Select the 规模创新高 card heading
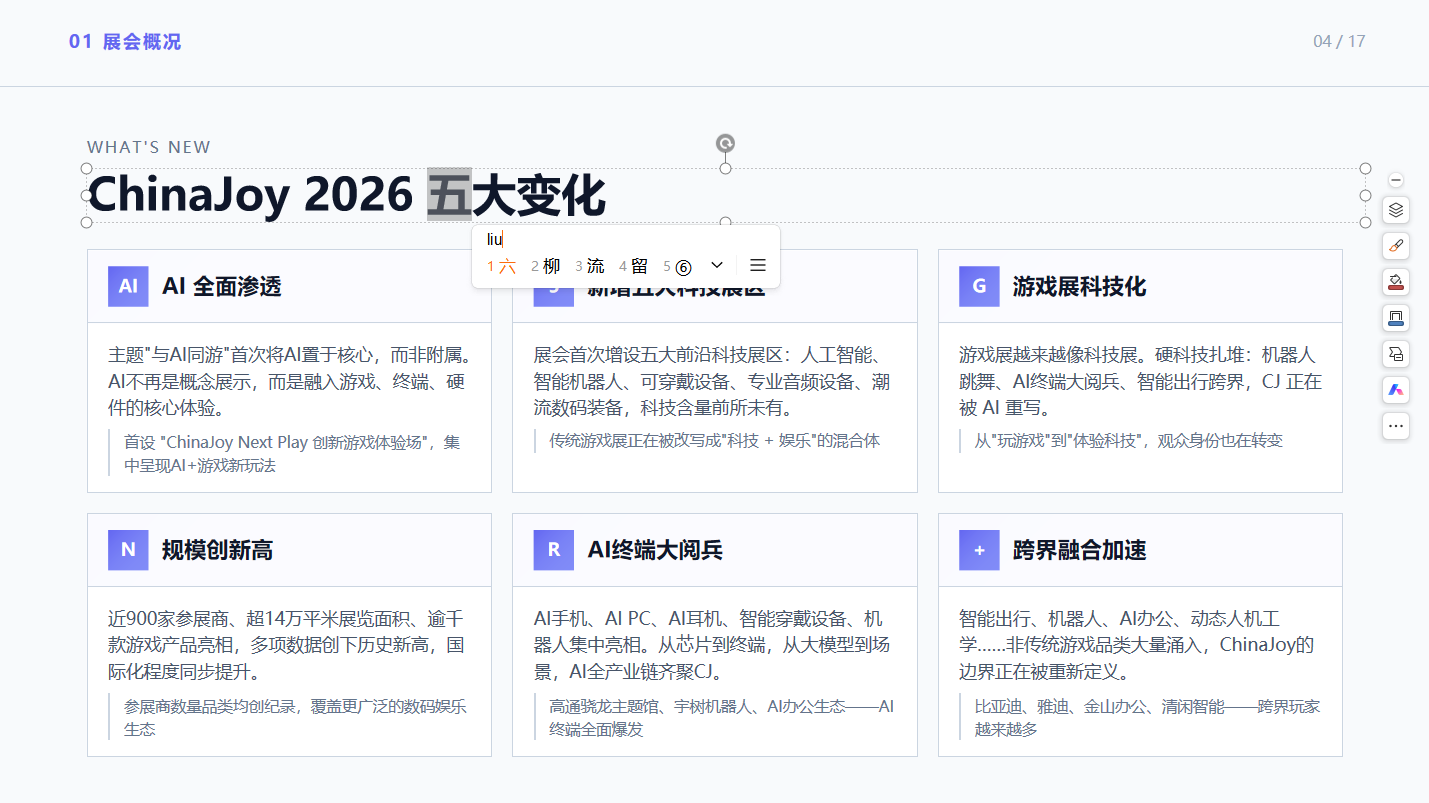This screenshot has width=1429, height=803. pyautogui.click(x=217, y=550)
